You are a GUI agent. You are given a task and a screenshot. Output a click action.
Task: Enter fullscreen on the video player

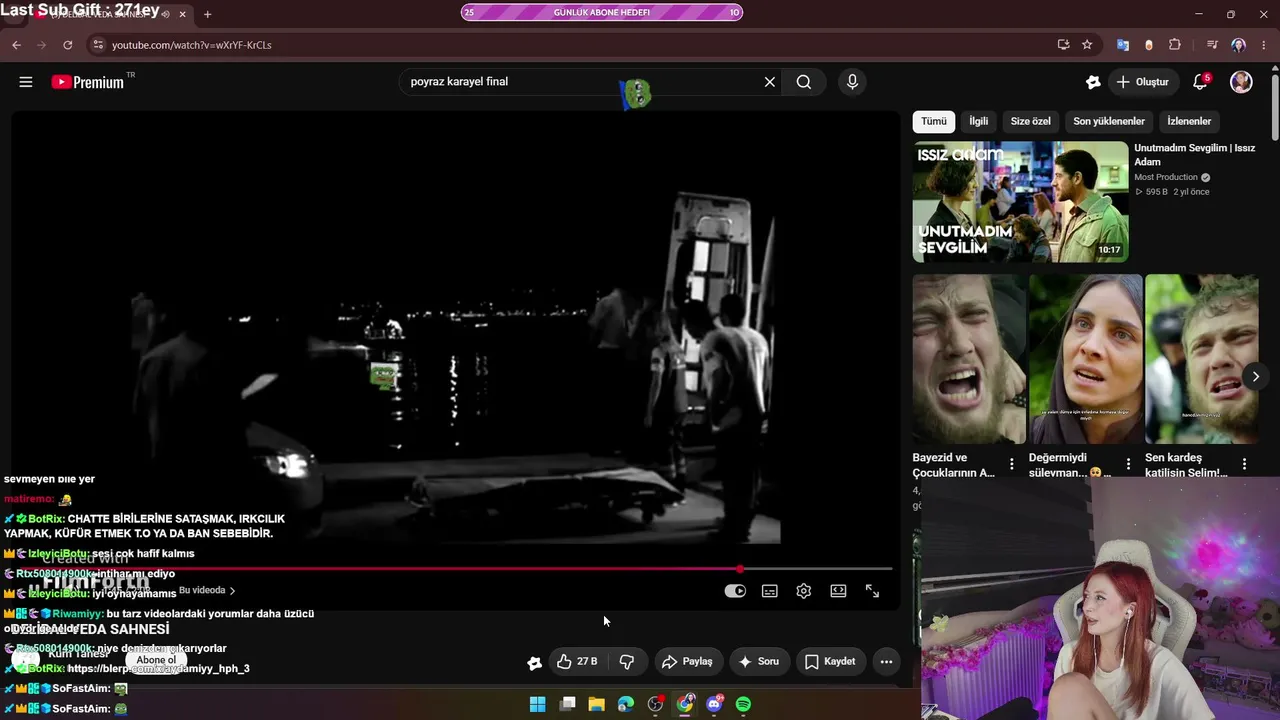click(872, 591)
